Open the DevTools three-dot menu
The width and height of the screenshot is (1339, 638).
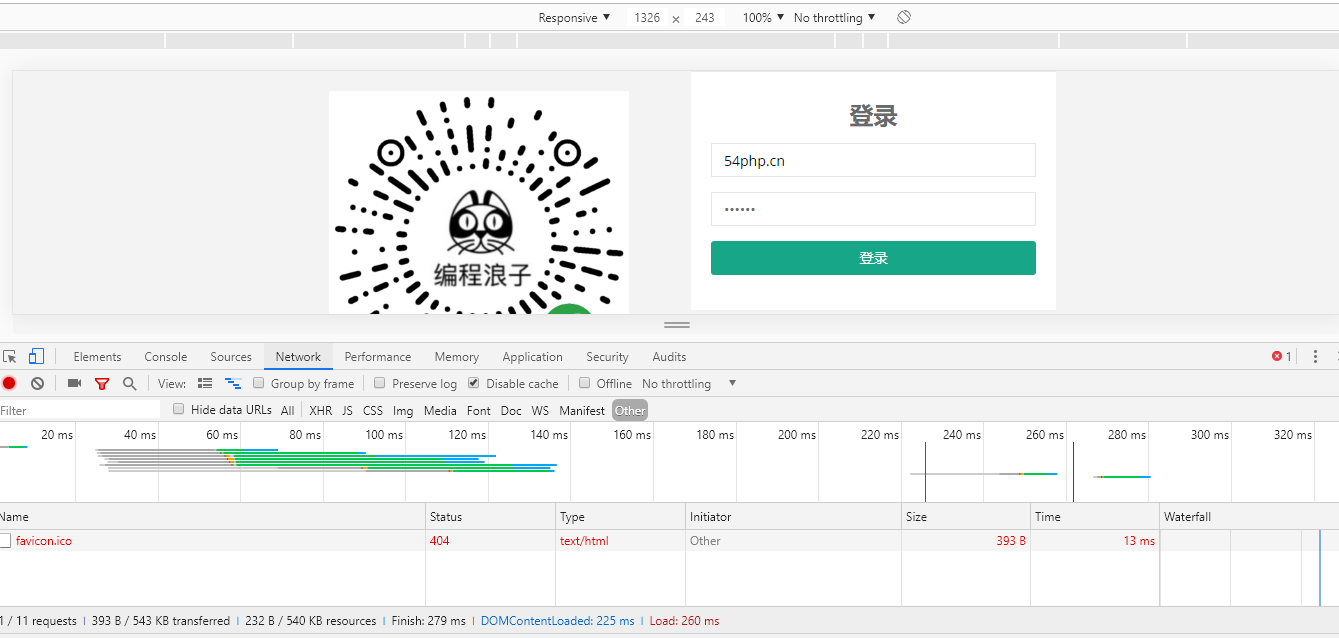pyautogui.click(x=1315, y=356)
